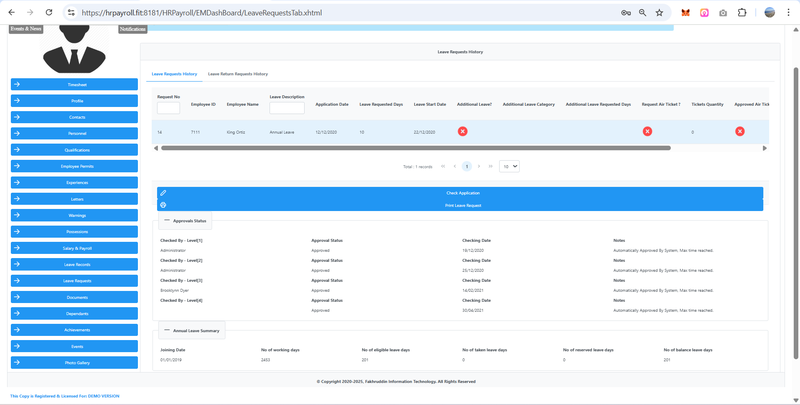800x405 pixels.
Task: Open Salary & Payroll sidebar item
Action: (74, 248)
